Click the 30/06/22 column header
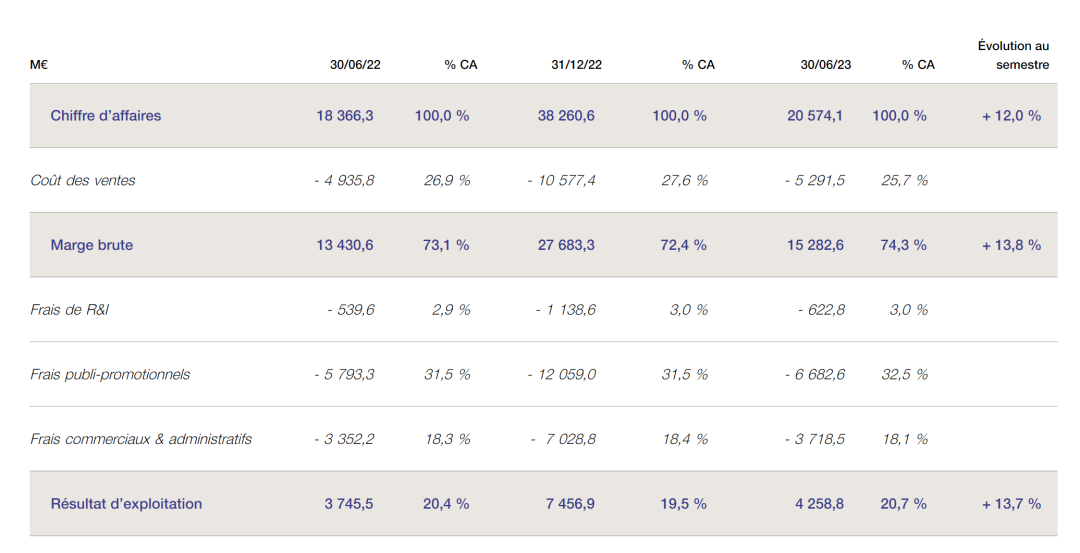The width and height of the screenshot is (1080, 553). (355, 65)
